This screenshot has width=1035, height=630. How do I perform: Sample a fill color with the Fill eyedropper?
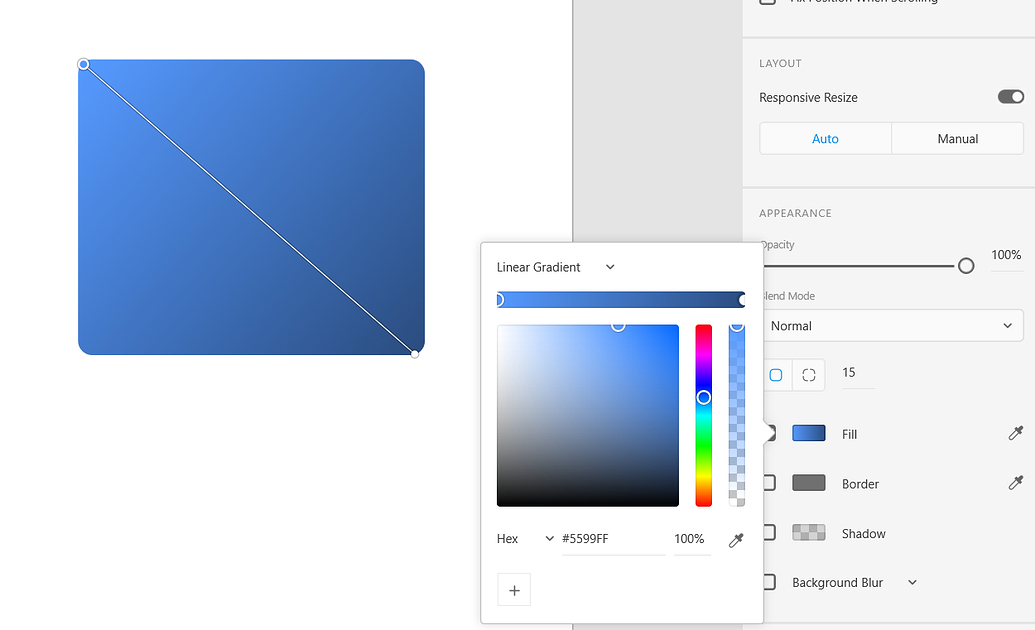point(1014,433)
